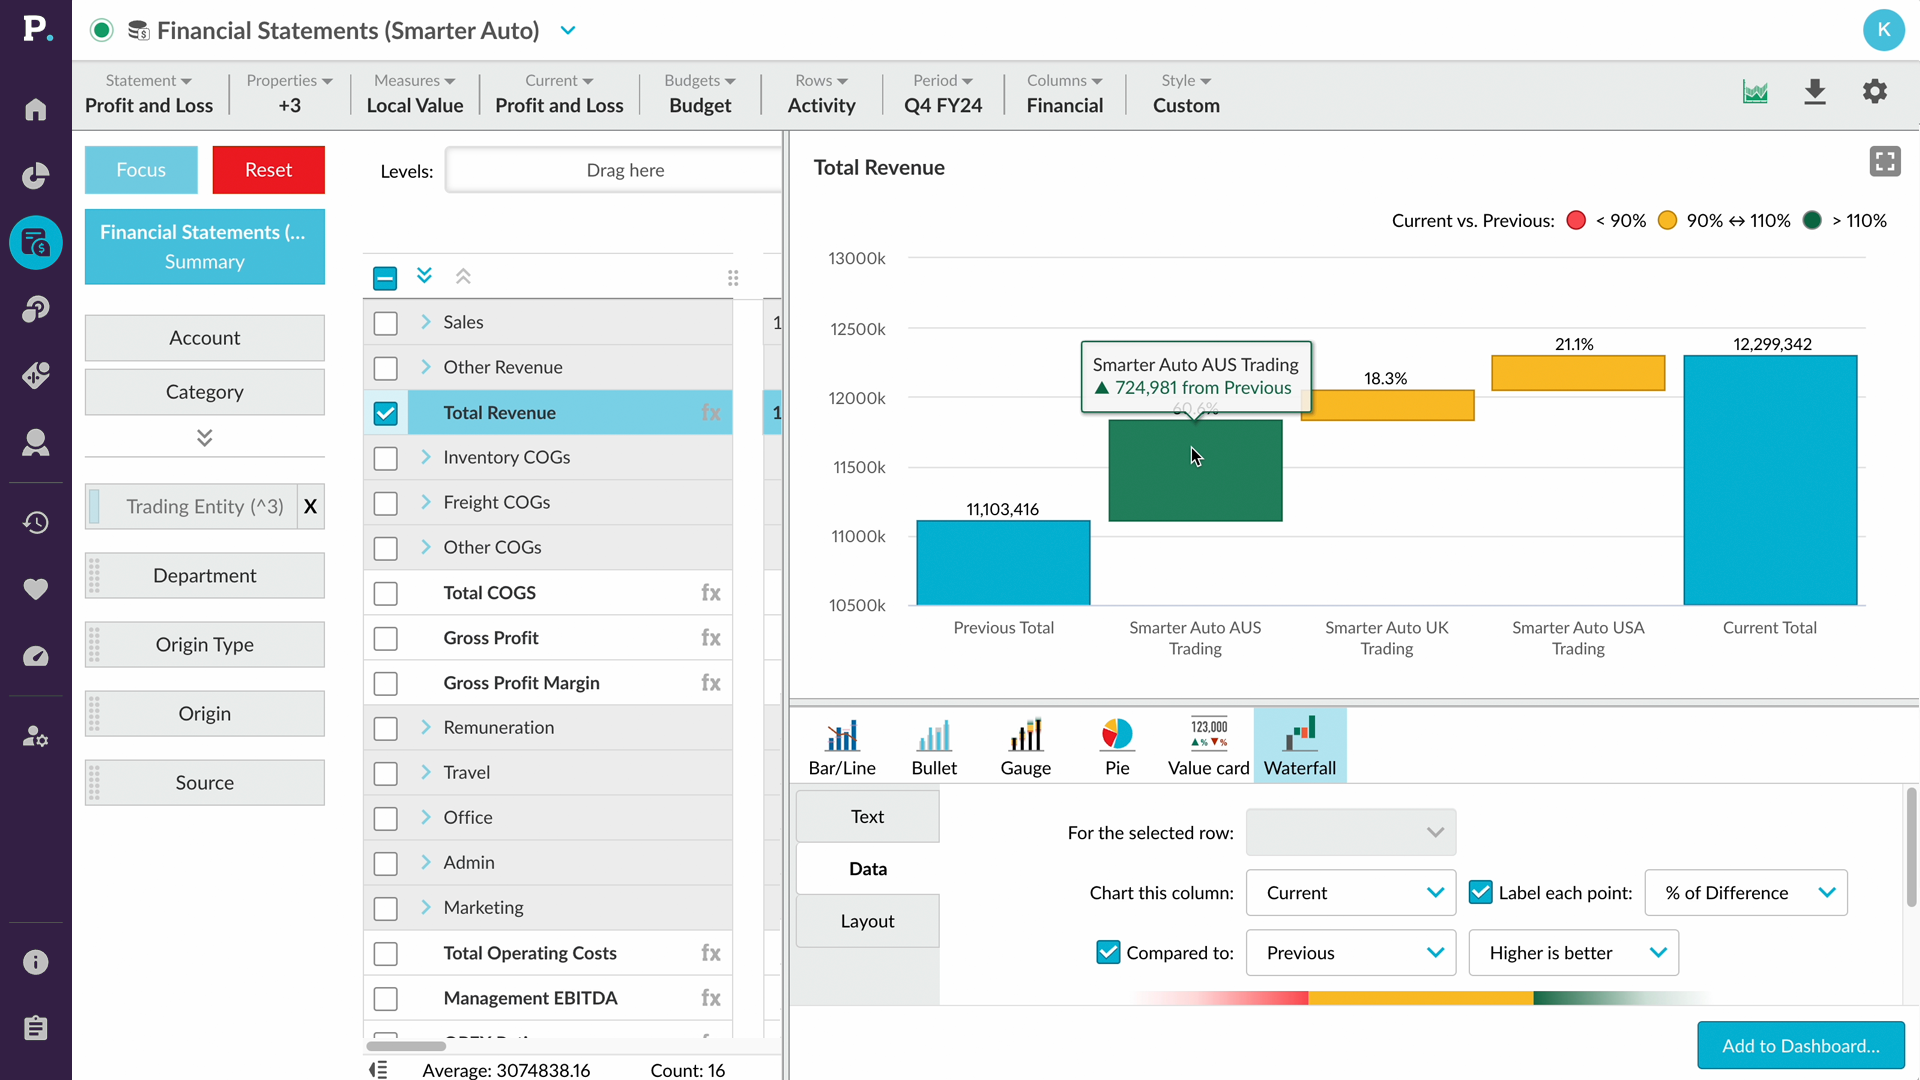Screen dimensions: 1920x1080
Task: Expand chart to fullscreen icon
Action: click(1885, 162)
